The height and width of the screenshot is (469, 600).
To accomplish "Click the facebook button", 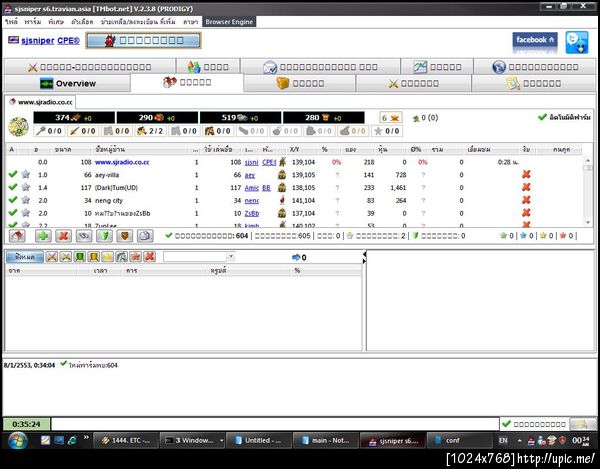I will click(535, 42).
